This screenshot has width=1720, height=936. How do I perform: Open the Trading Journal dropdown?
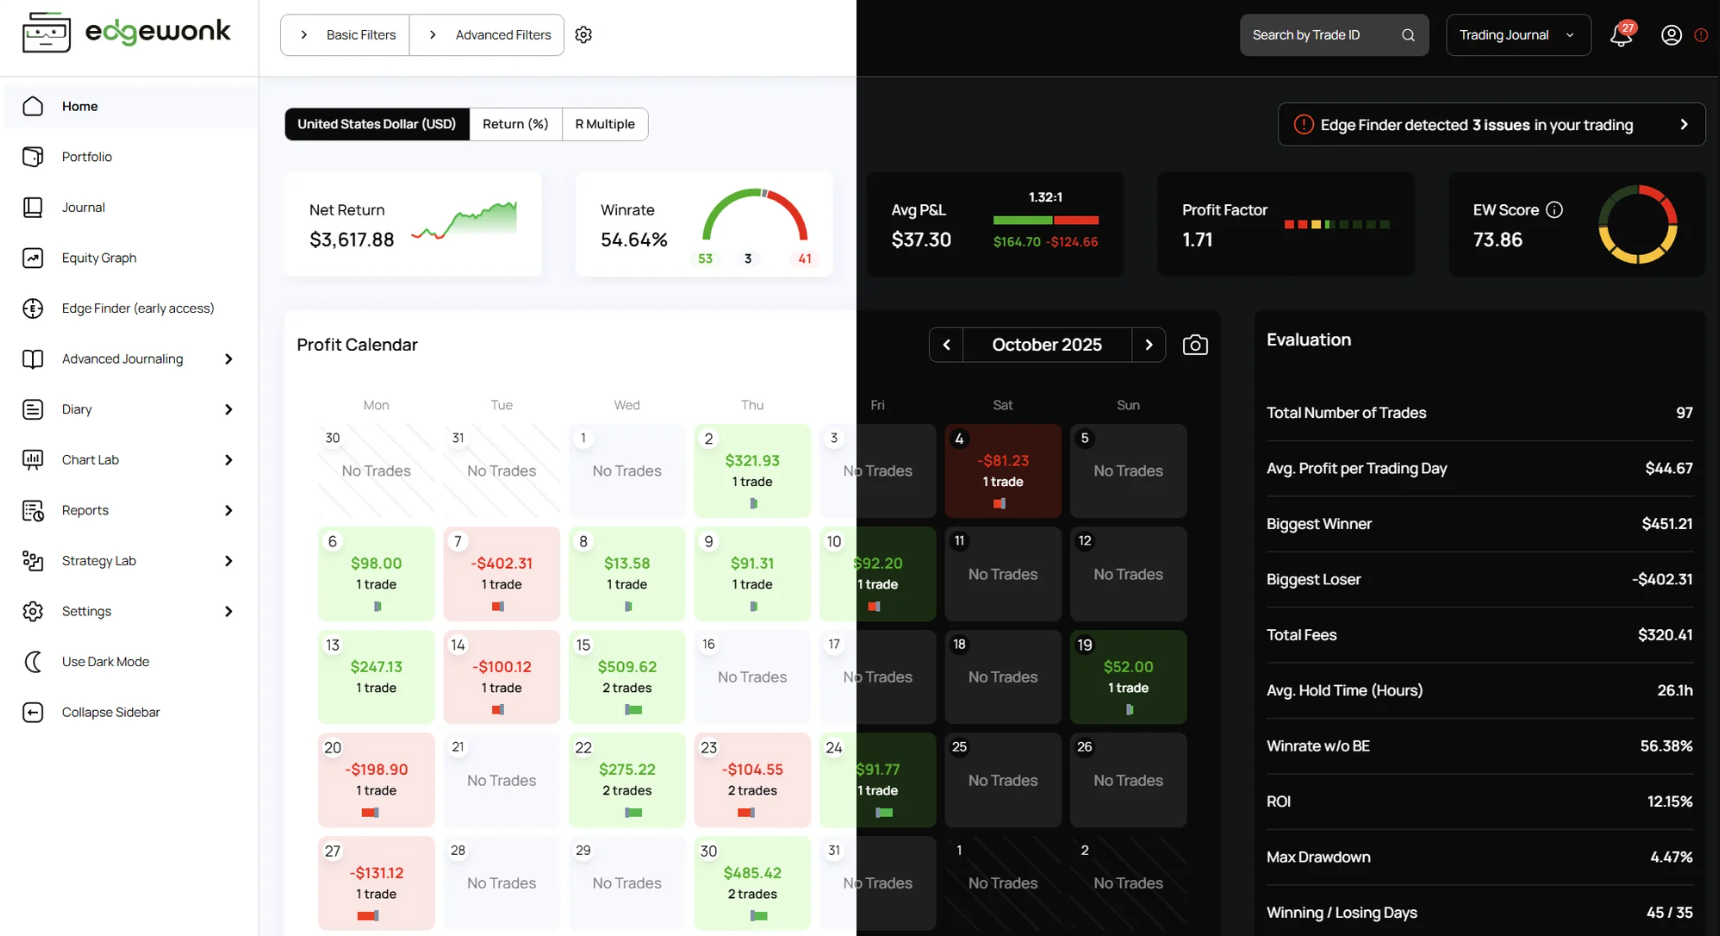[1518, 35]
